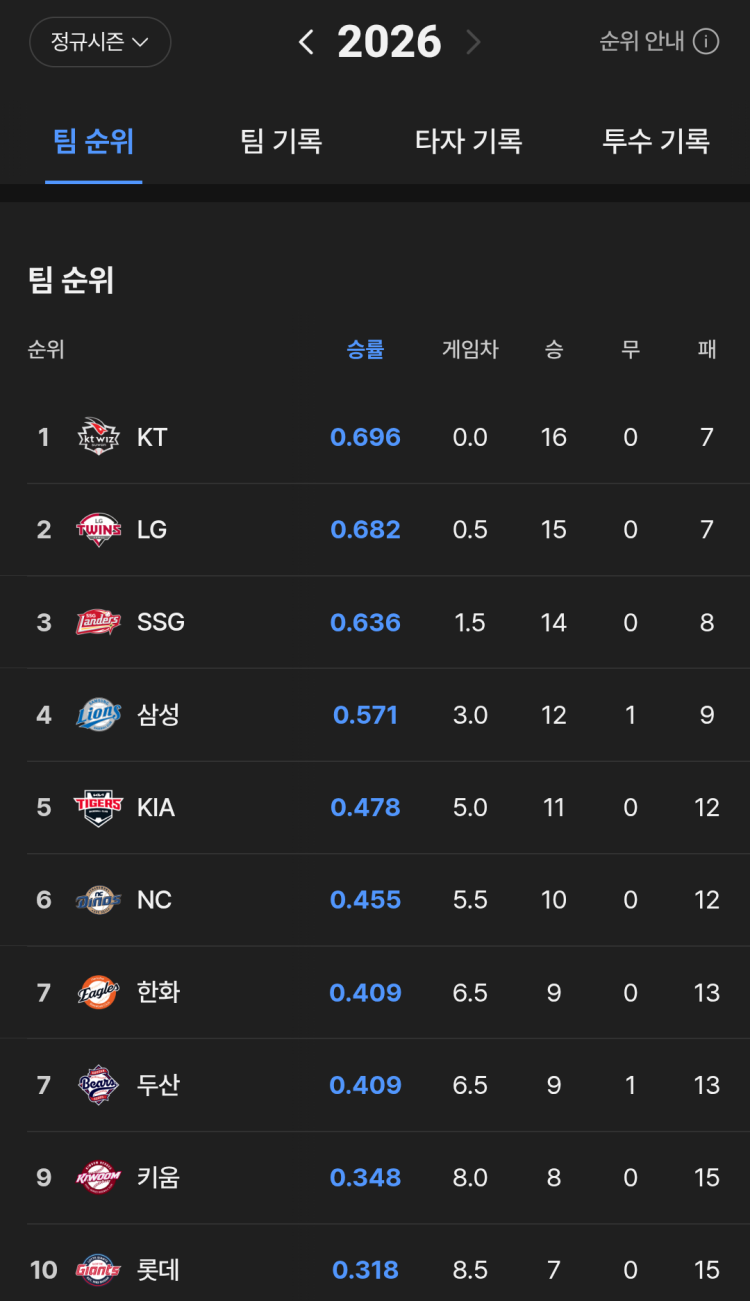Open the 키움 team name link

(x=158, y=1178)
